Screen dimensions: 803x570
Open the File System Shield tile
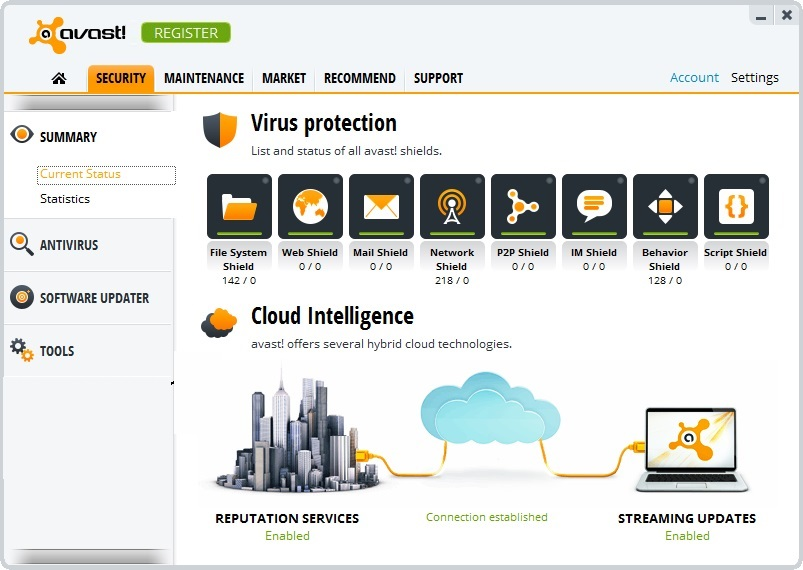click(239, 206)
